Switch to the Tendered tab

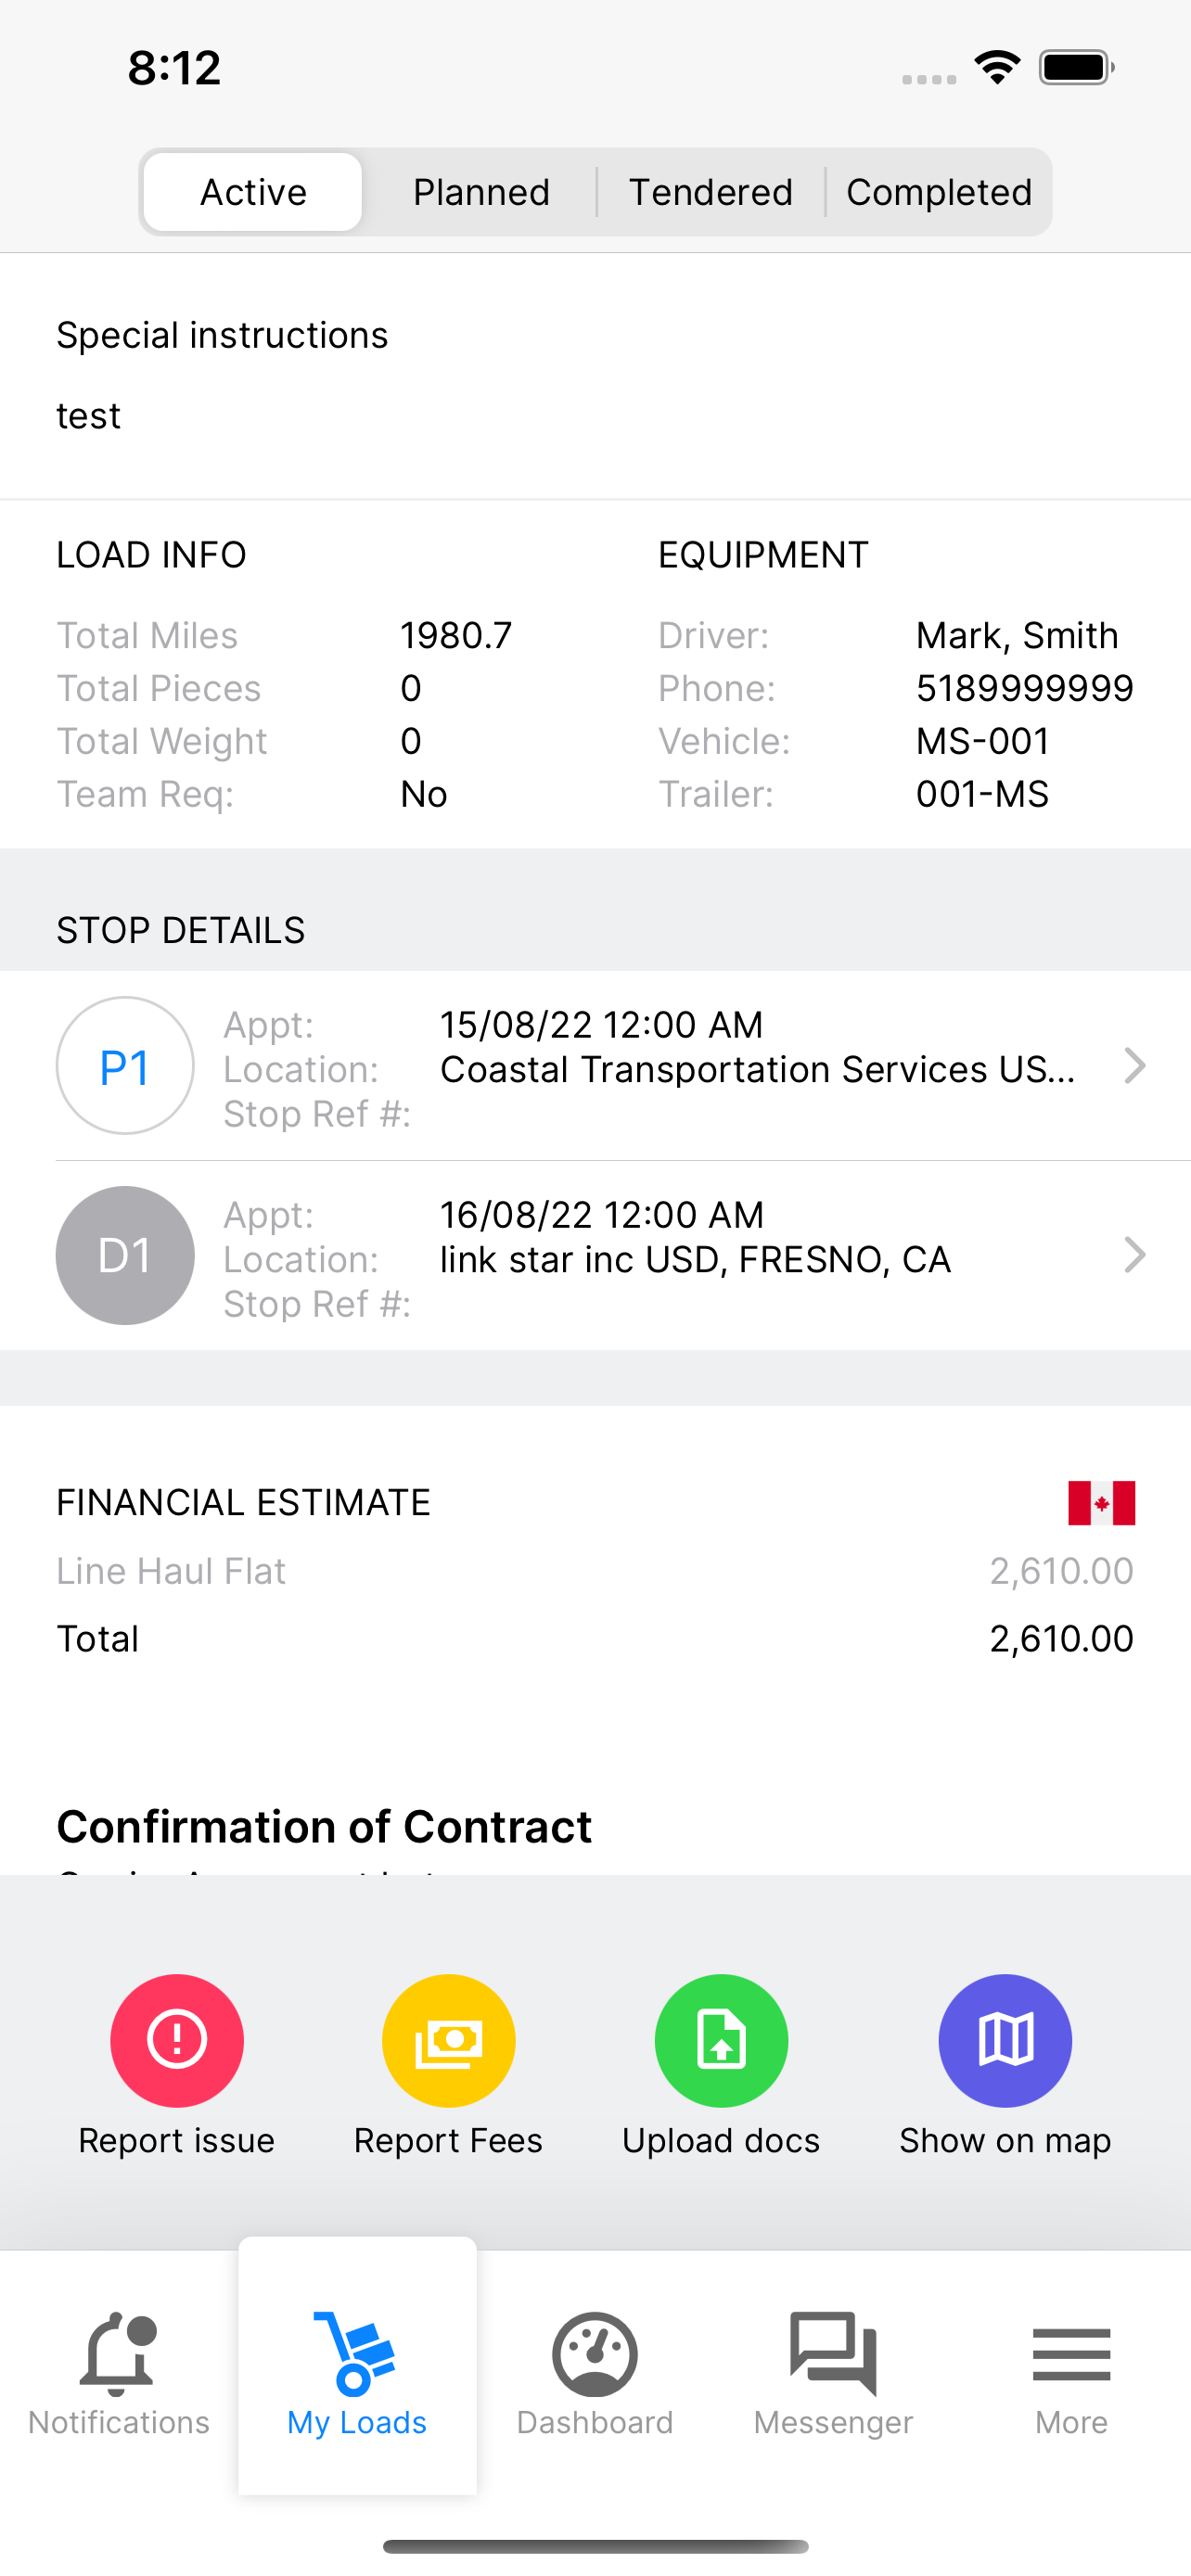click(x=710, y=192)
